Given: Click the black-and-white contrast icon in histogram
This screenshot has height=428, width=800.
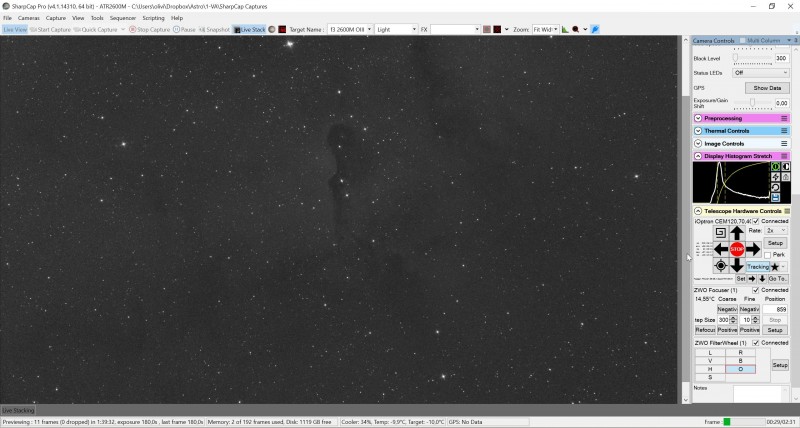Looking at the screenshot, I should (786, 167).
